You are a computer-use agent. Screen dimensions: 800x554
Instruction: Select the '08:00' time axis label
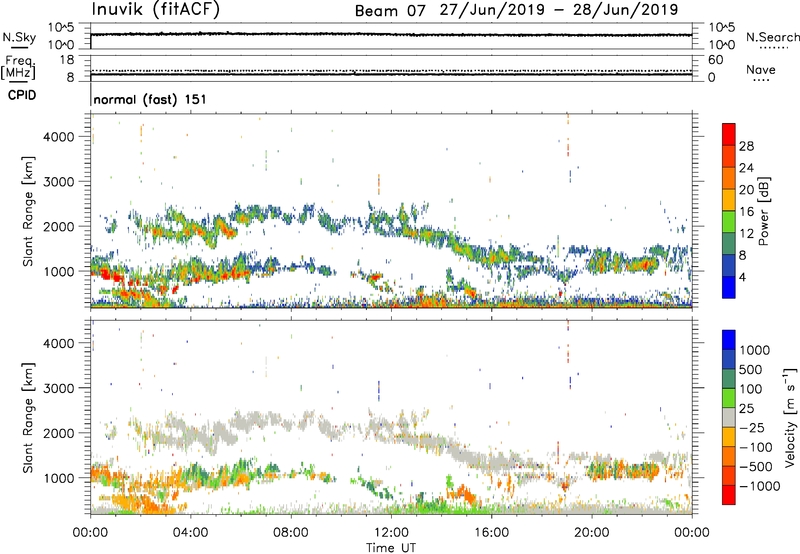click(x=290, y=533)
